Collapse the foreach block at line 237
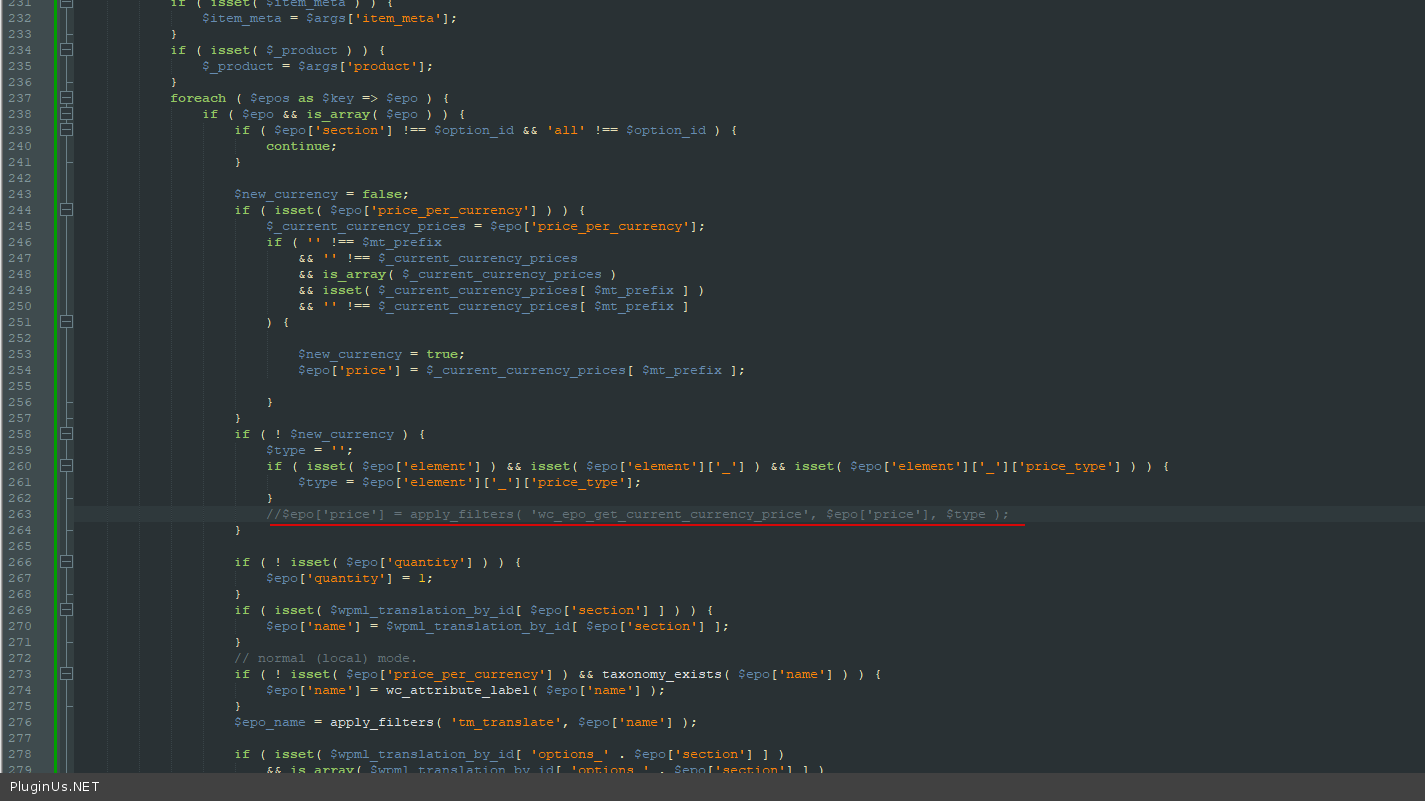Screen dimensions: 1425x801 (66, 98)
